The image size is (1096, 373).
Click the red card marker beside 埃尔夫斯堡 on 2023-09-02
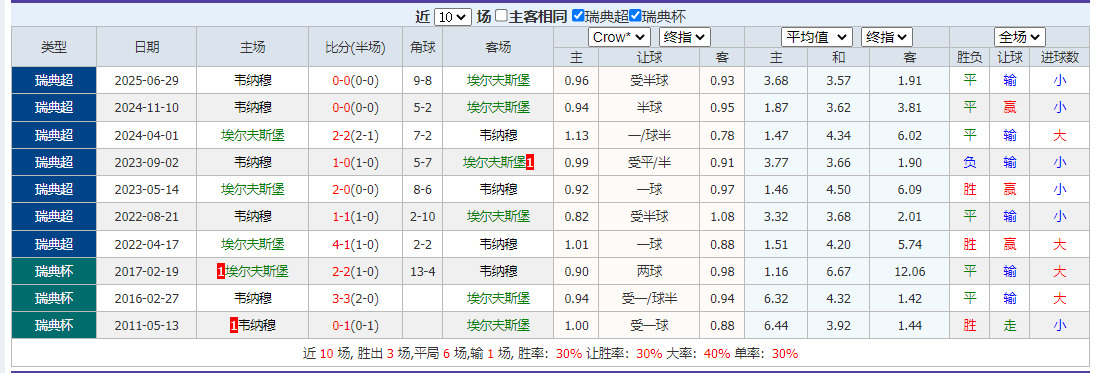[x=531, y=162]
